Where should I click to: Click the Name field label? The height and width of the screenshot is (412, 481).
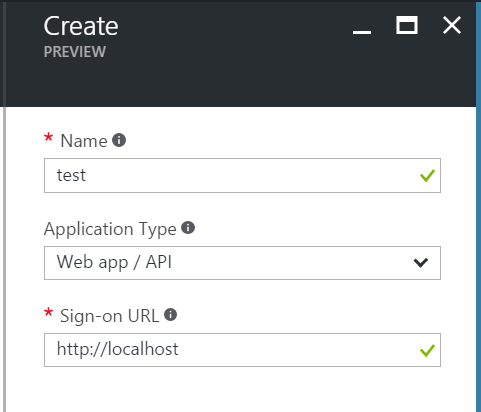(x=84, y=141)
